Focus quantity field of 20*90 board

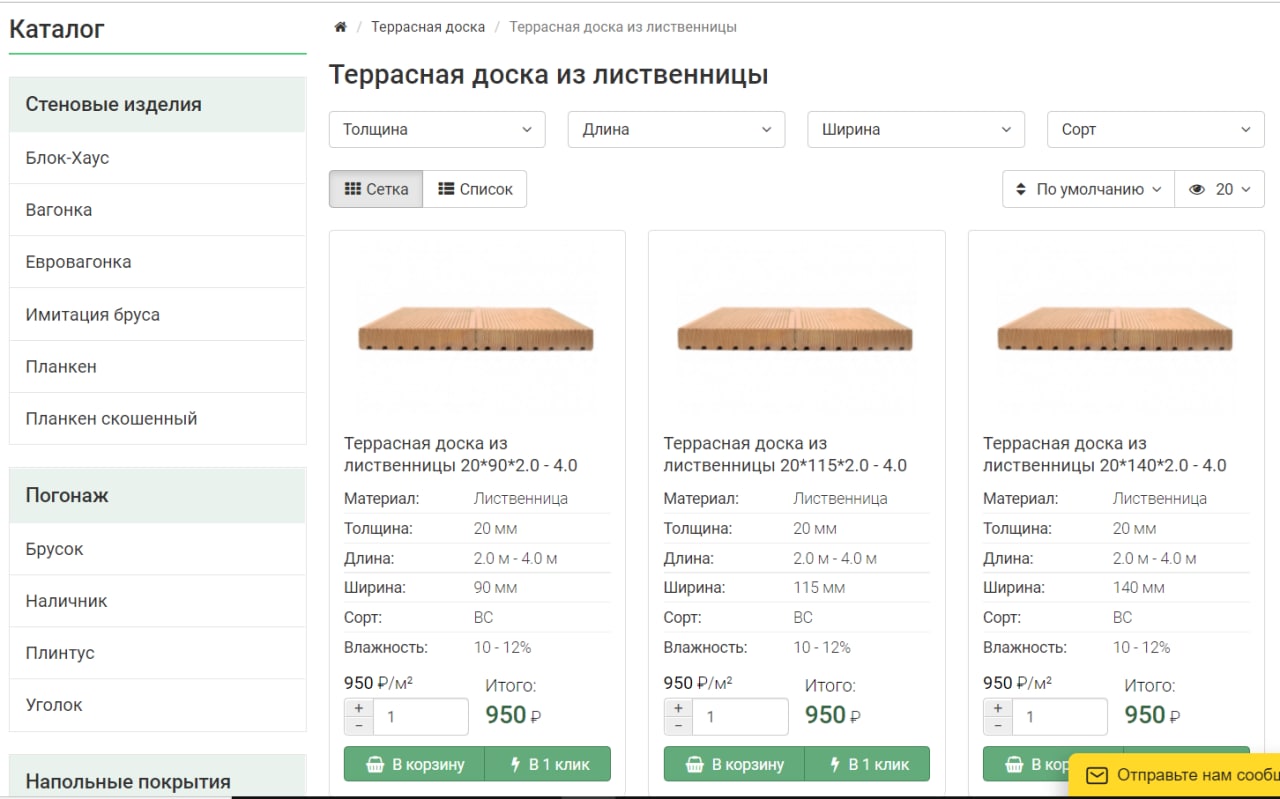[420, 717]
